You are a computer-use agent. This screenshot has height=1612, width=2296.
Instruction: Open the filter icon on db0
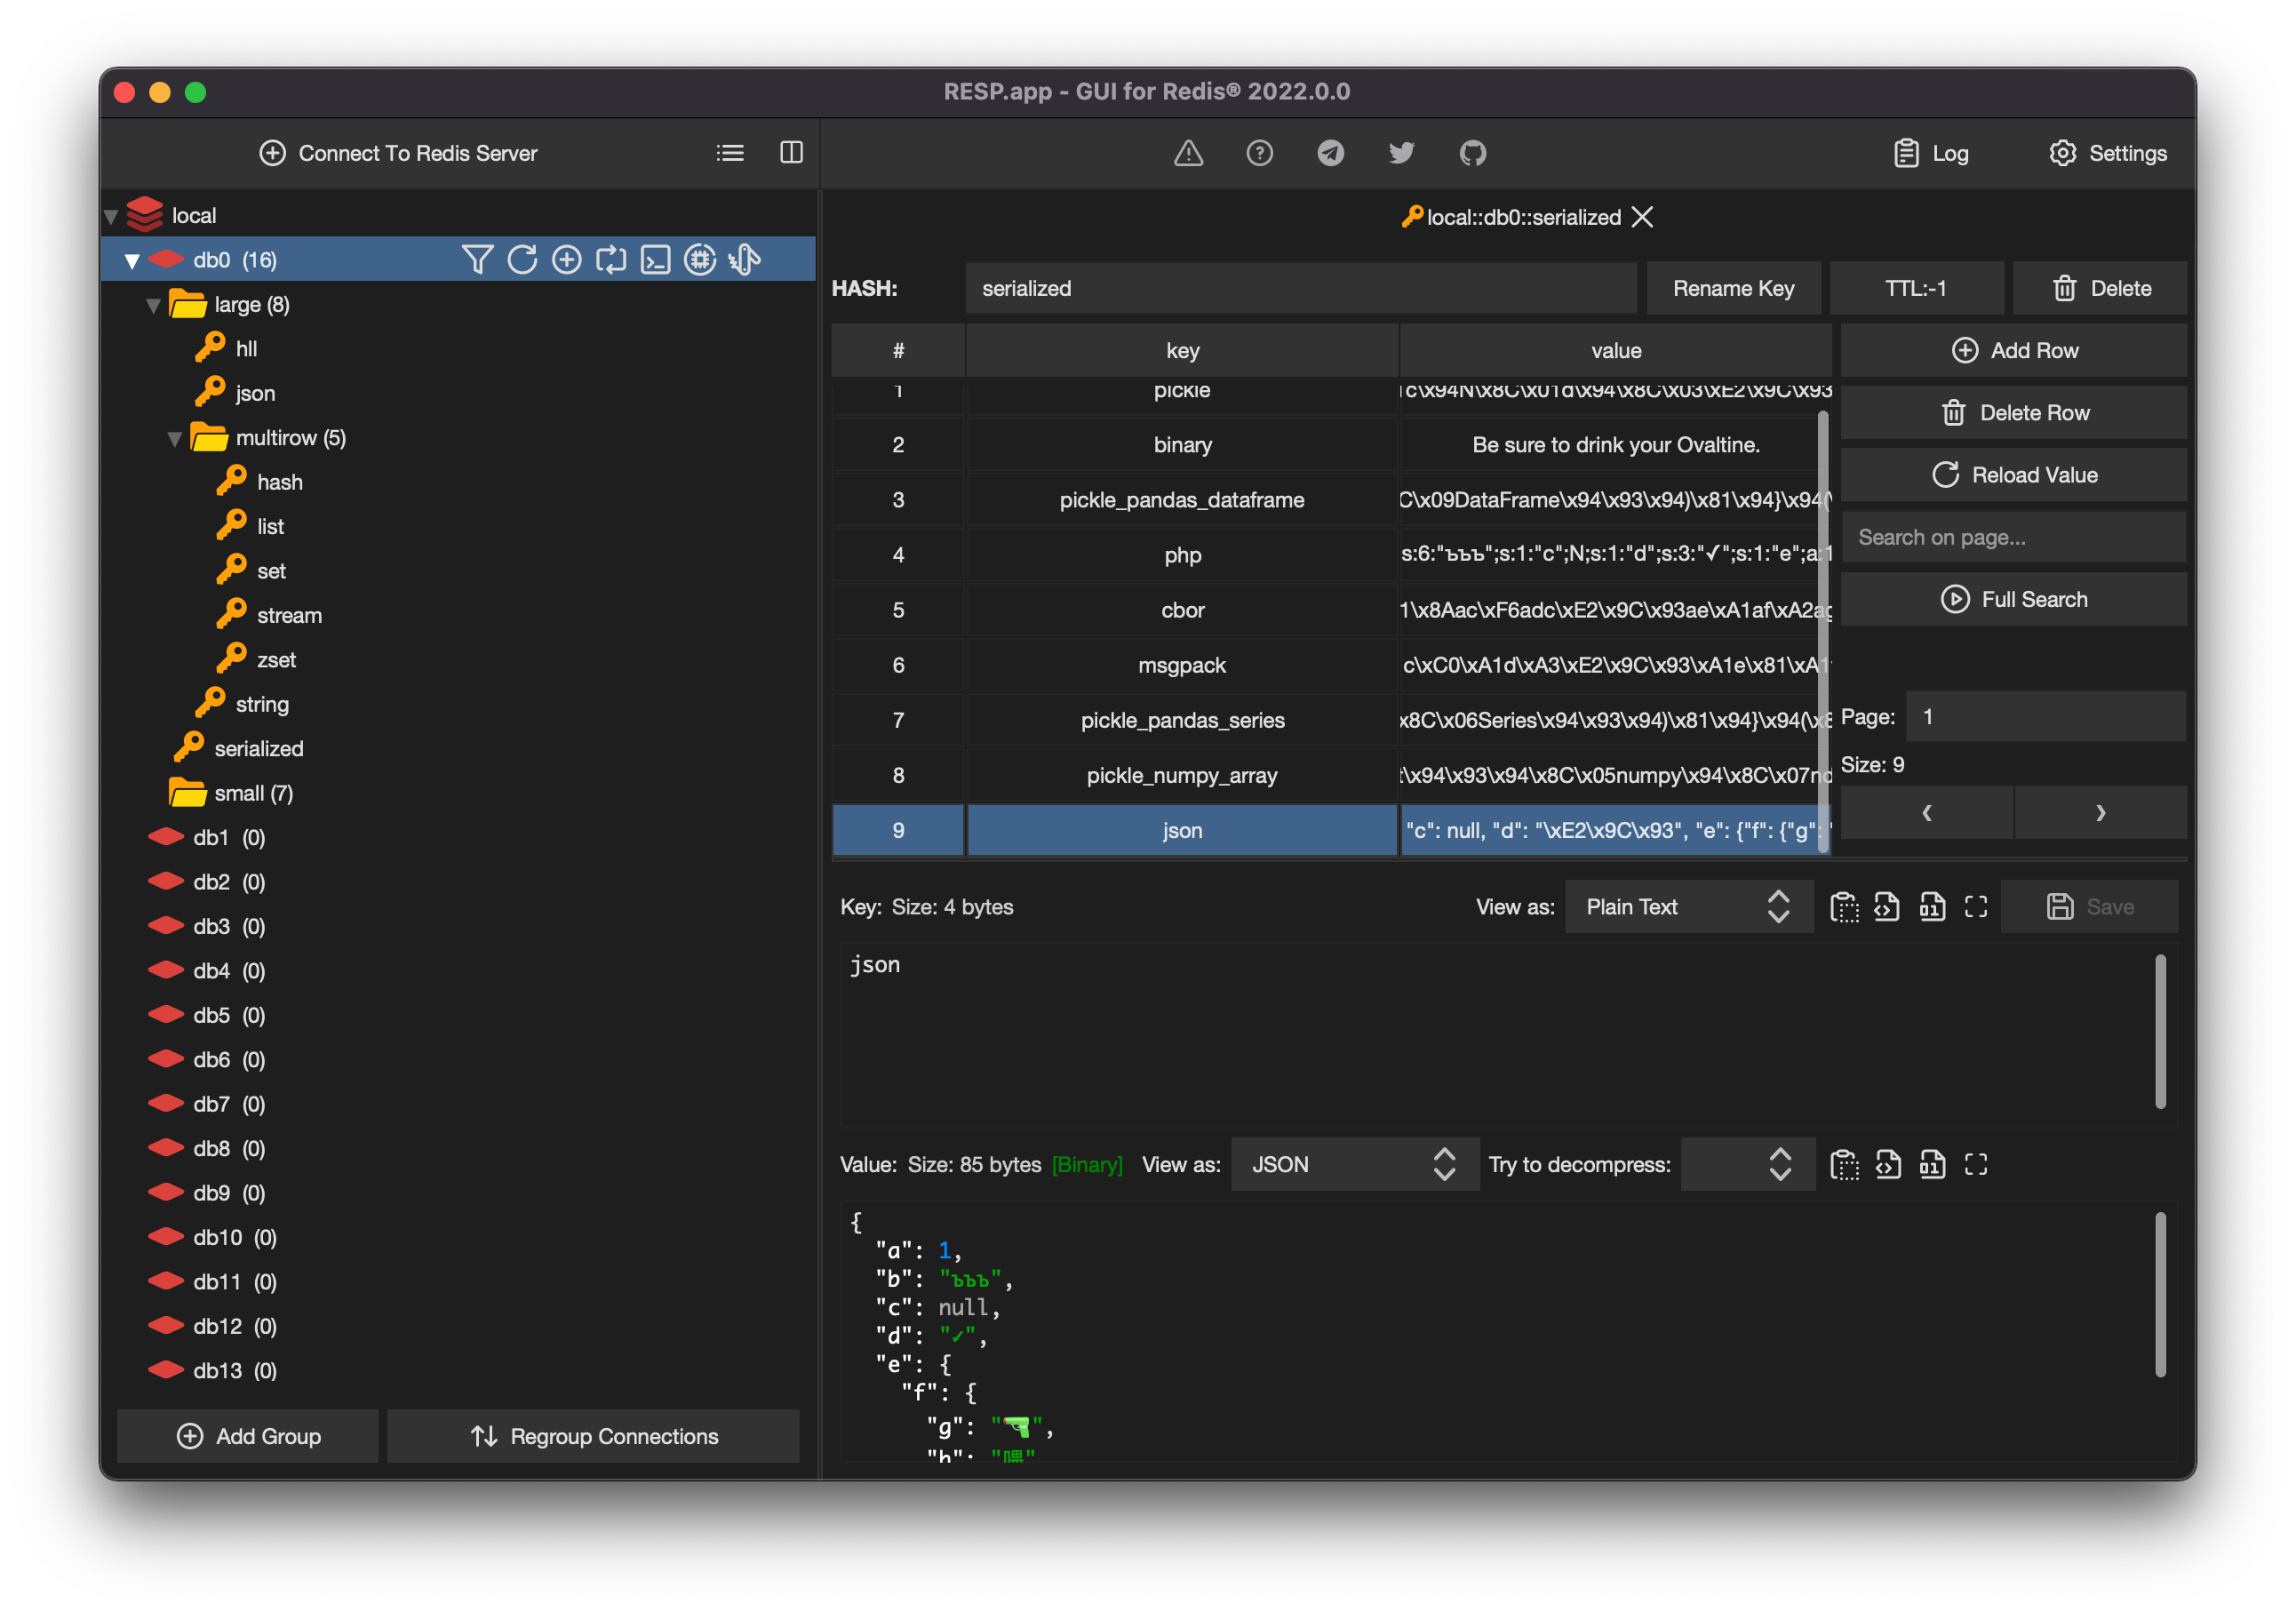478,259
